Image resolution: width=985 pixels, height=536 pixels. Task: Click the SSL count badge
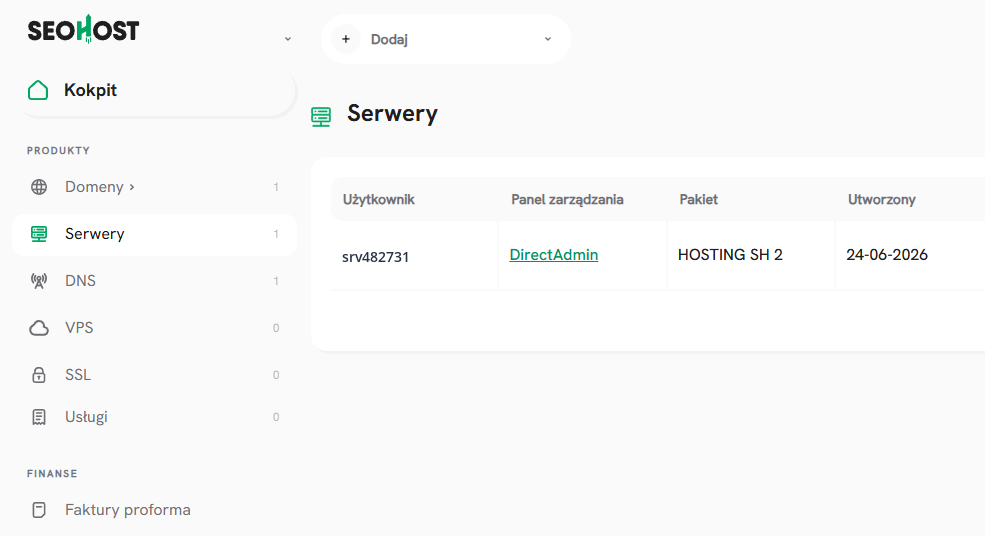[276, 375]
